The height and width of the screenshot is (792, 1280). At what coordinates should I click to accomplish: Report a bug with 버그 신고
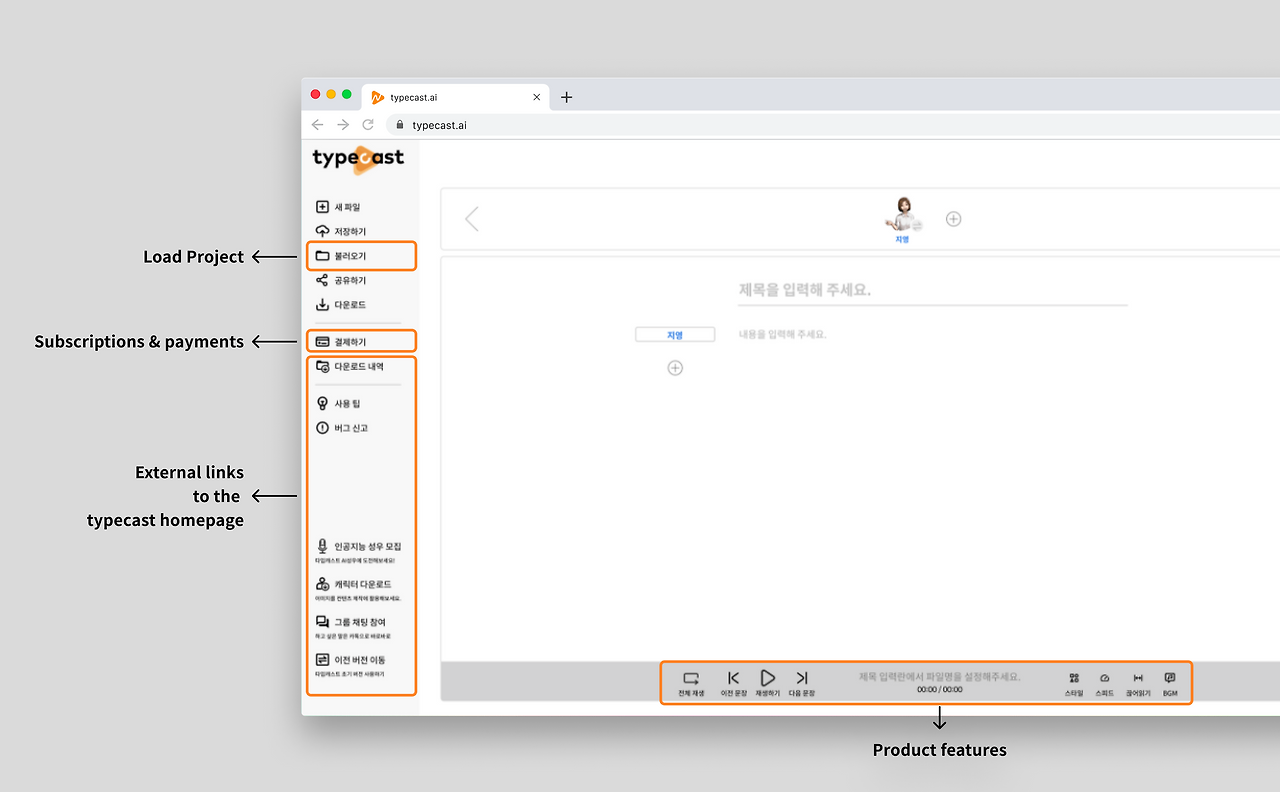(342, 428)
